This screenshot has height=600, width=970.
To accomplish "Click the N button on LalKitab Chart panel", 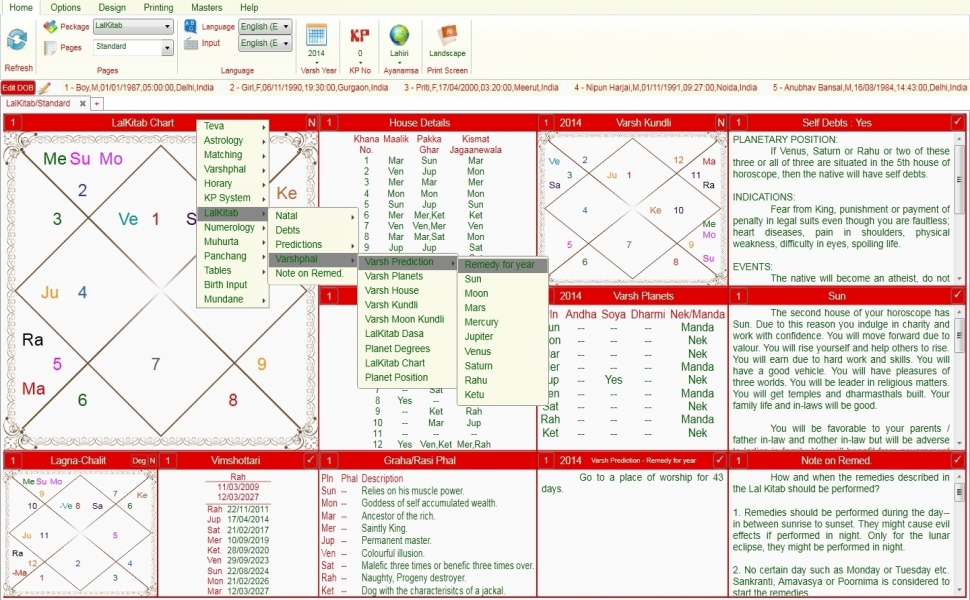I will click(311, 122).
